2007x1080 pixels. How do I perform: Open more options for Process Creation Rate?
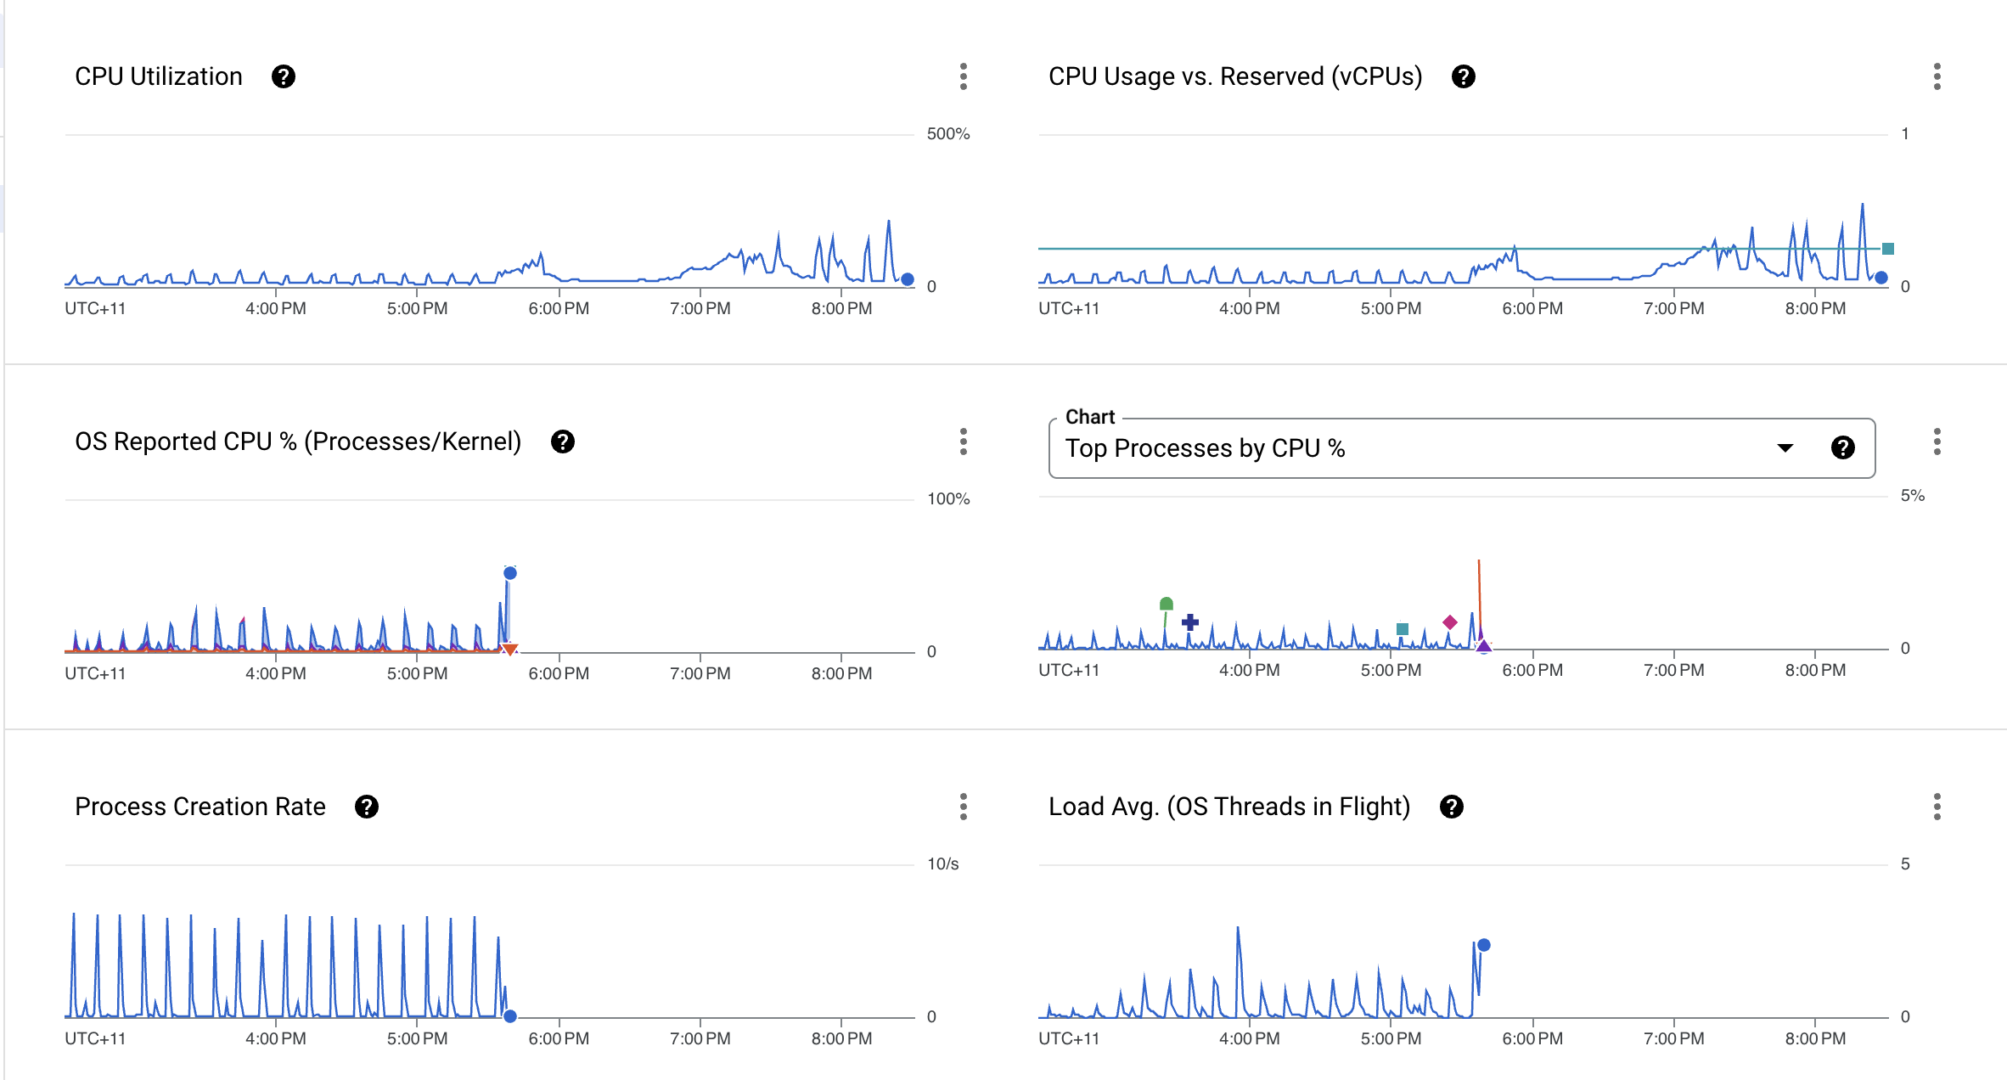click(963, 807)
